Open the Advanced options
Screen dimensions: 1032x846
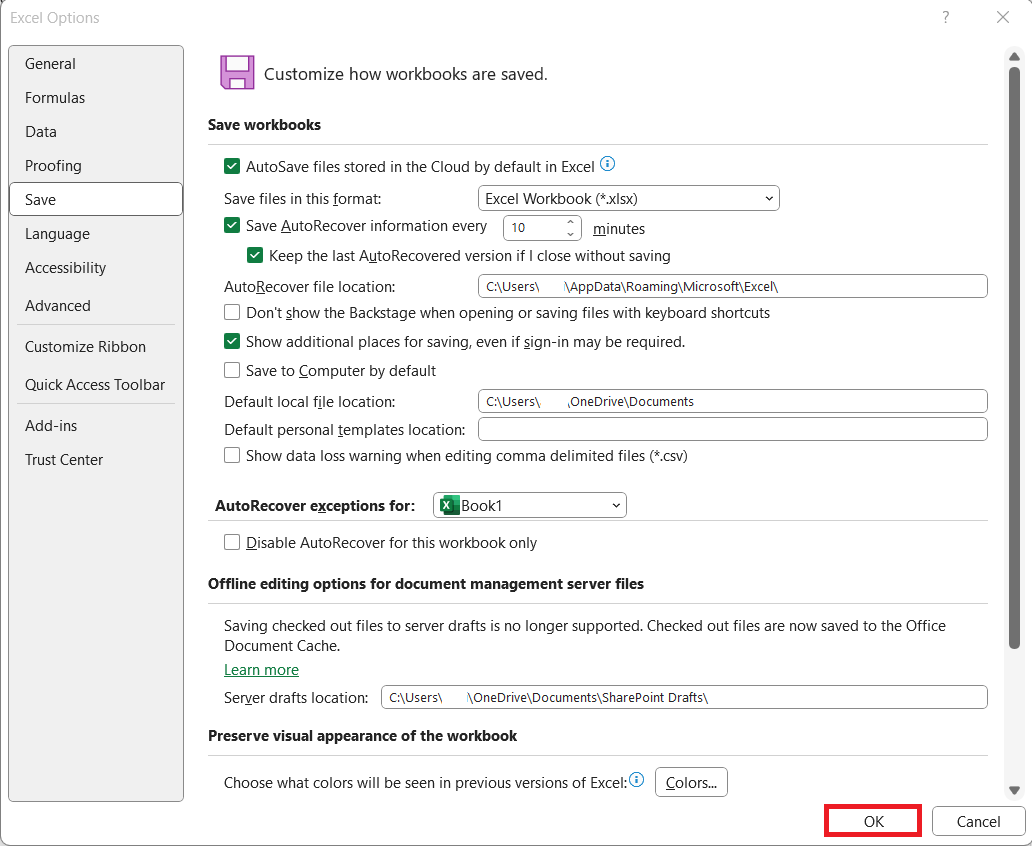coord(96,305)
